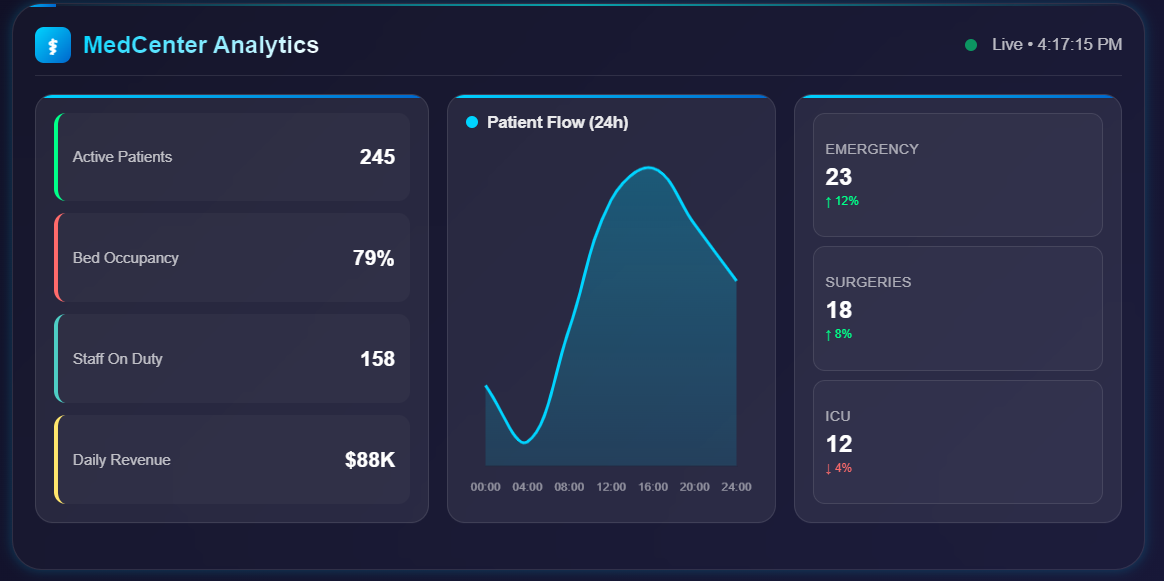Click the up-arrow next to the 8% change
1164x581 pixels.
tap(826, 333)
